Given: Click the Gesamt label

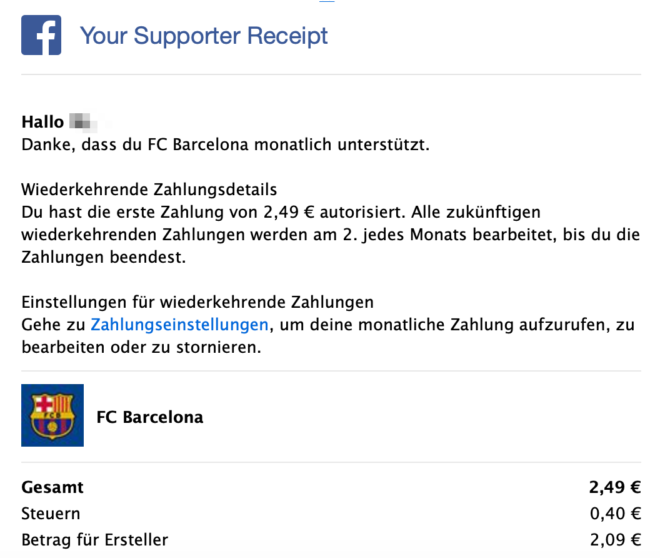Looking at the screenshot, I should [x=52, y=487].
